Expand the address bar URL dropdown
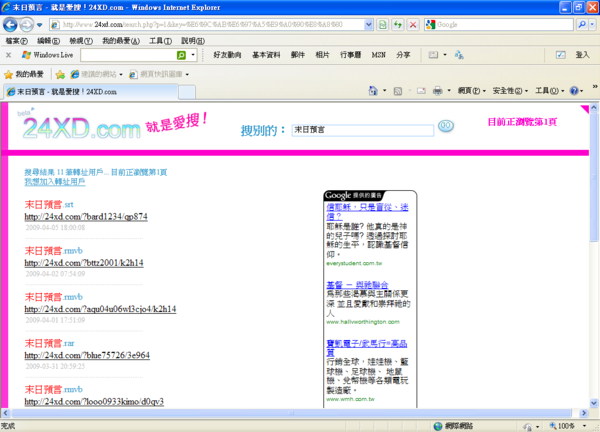 pyautogui.click(x=368, y=25)
